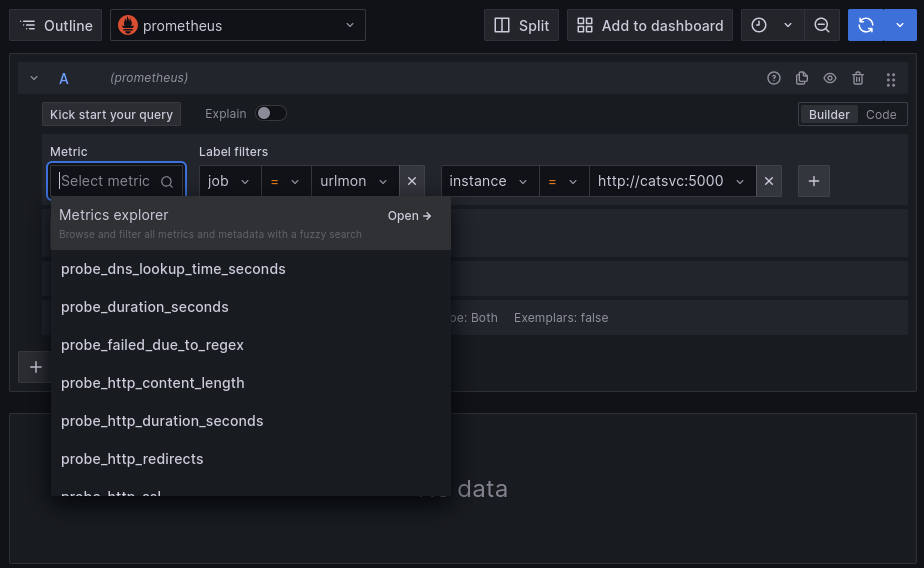Collapse query row A

34,78
